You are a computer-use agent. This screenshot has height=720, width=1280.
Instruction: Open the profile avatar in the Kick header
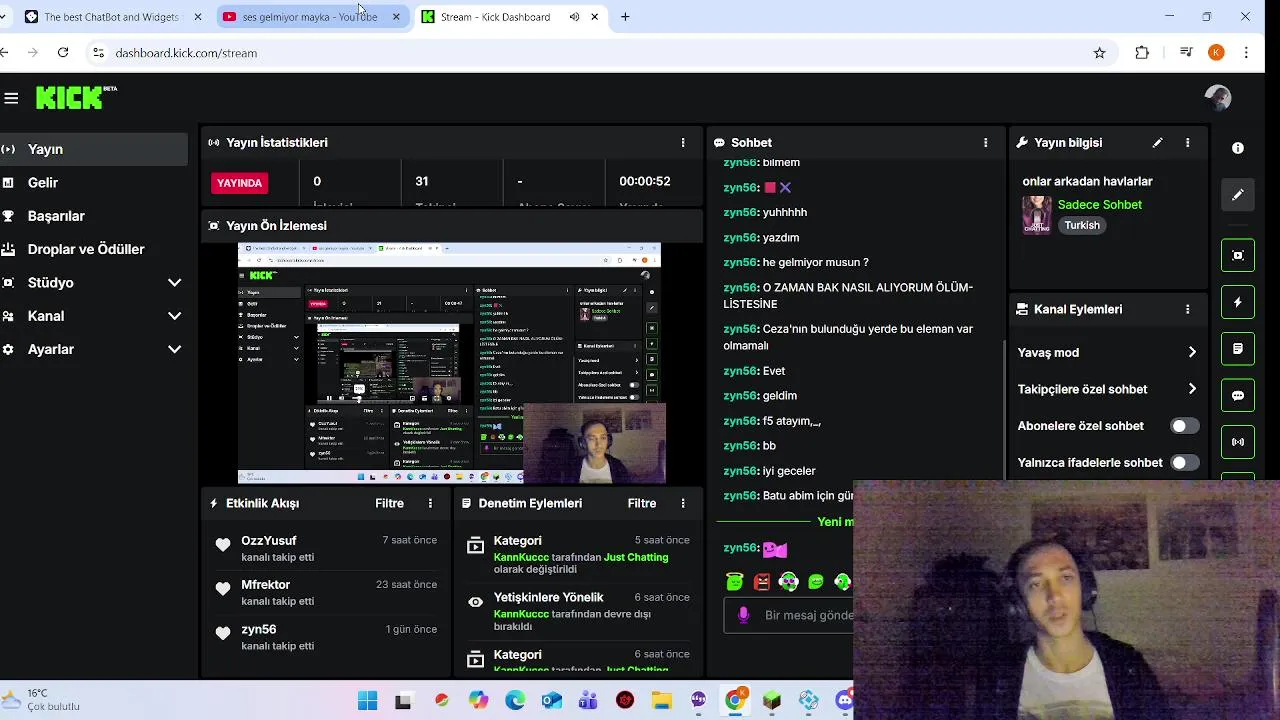pyautogui.click(x=1217, y=97)
